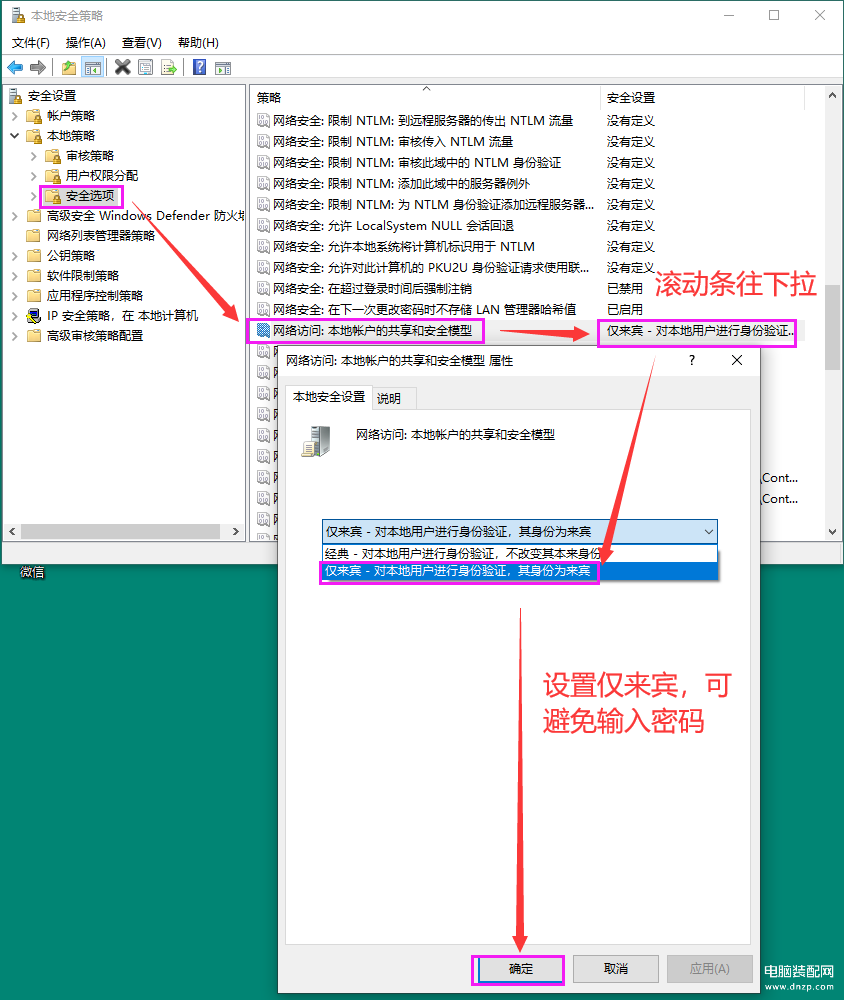
Task: Click the 审核策略 folder icon
Action: [x=53, y=156]
